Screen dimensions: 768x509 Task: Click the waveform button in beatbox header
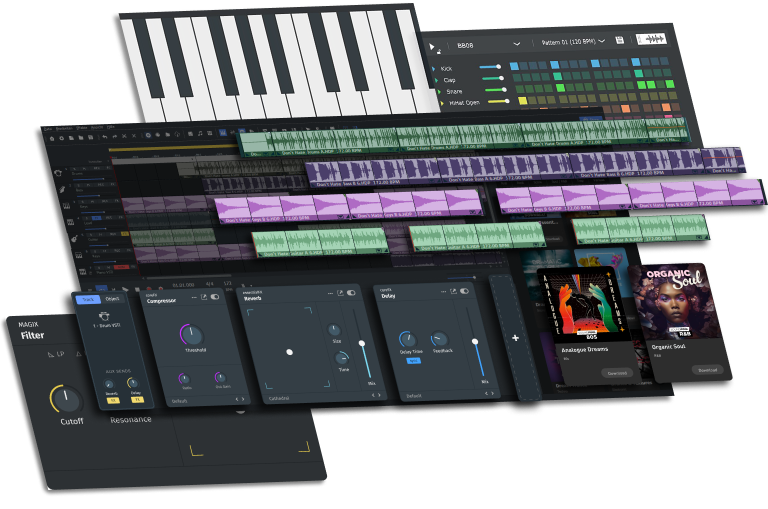click(651, 39)
